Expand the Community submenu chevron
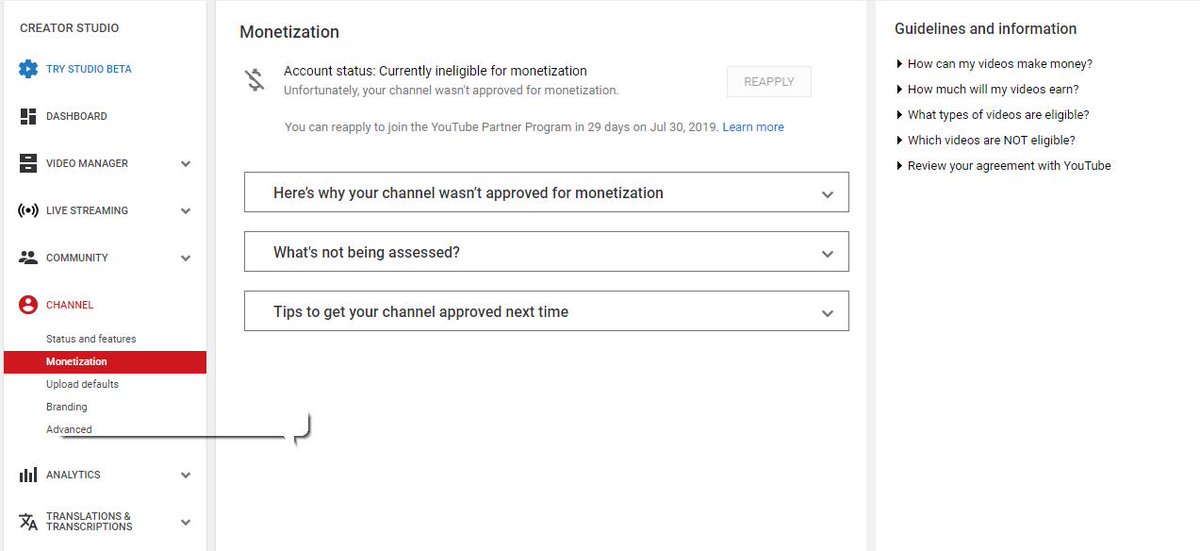The height and width of the screenshot is (551, 1200). pos(186,258)
